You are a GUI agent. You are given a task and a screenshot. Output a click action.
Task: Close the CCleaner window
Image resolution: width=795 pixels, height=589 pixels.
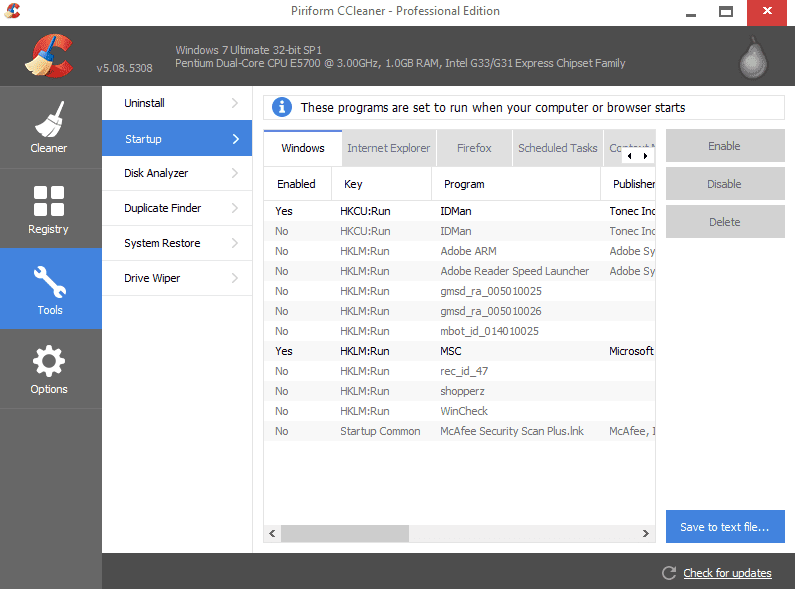[767, 11]
